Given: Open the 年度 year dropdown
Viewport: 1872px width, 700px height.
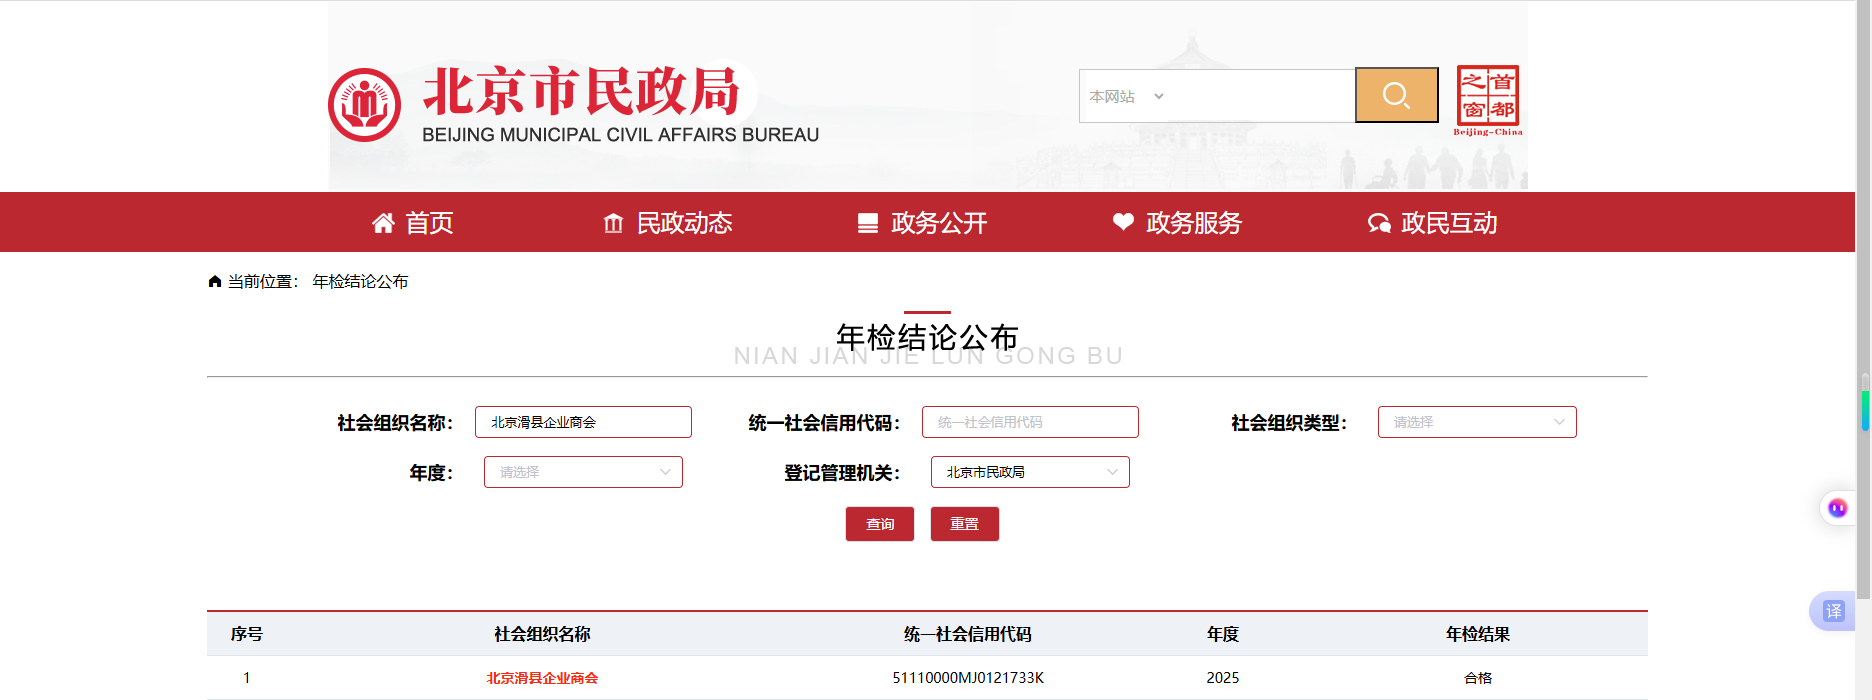Looking at the screenshot, I should click(583, 472).
